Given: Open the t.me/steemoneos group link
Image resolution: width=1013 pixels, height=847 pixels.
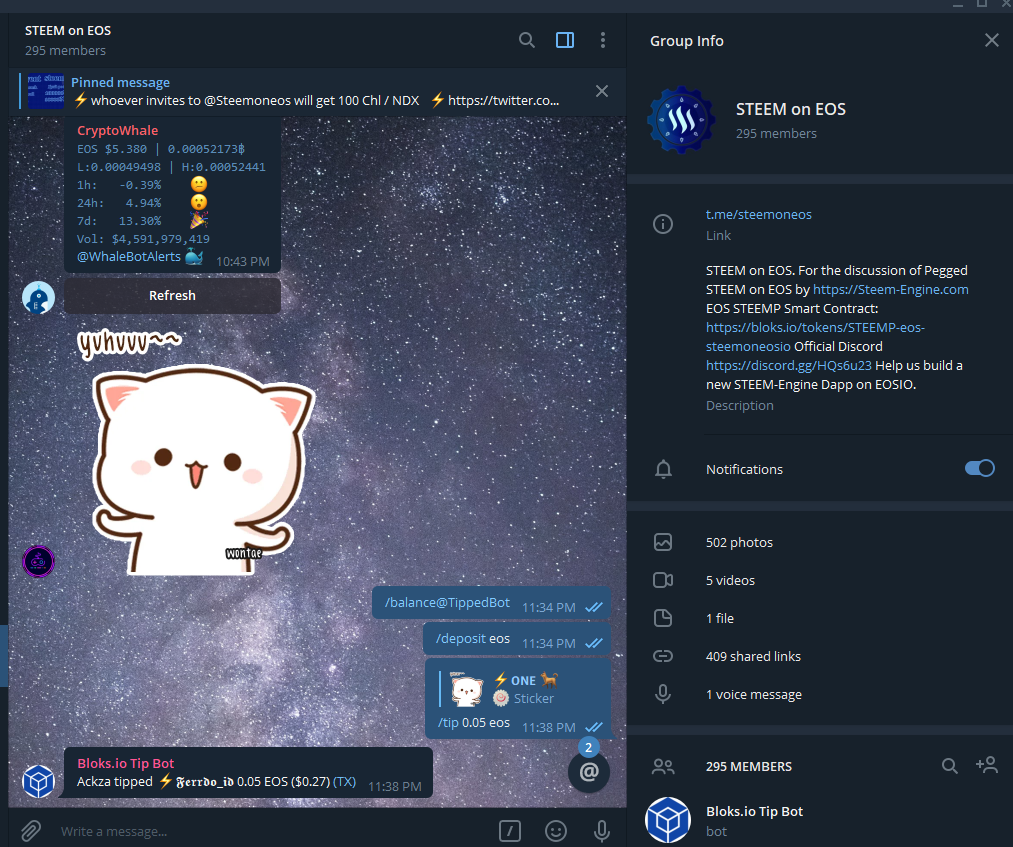Looking at the screenshot, I should coord(758,214).
